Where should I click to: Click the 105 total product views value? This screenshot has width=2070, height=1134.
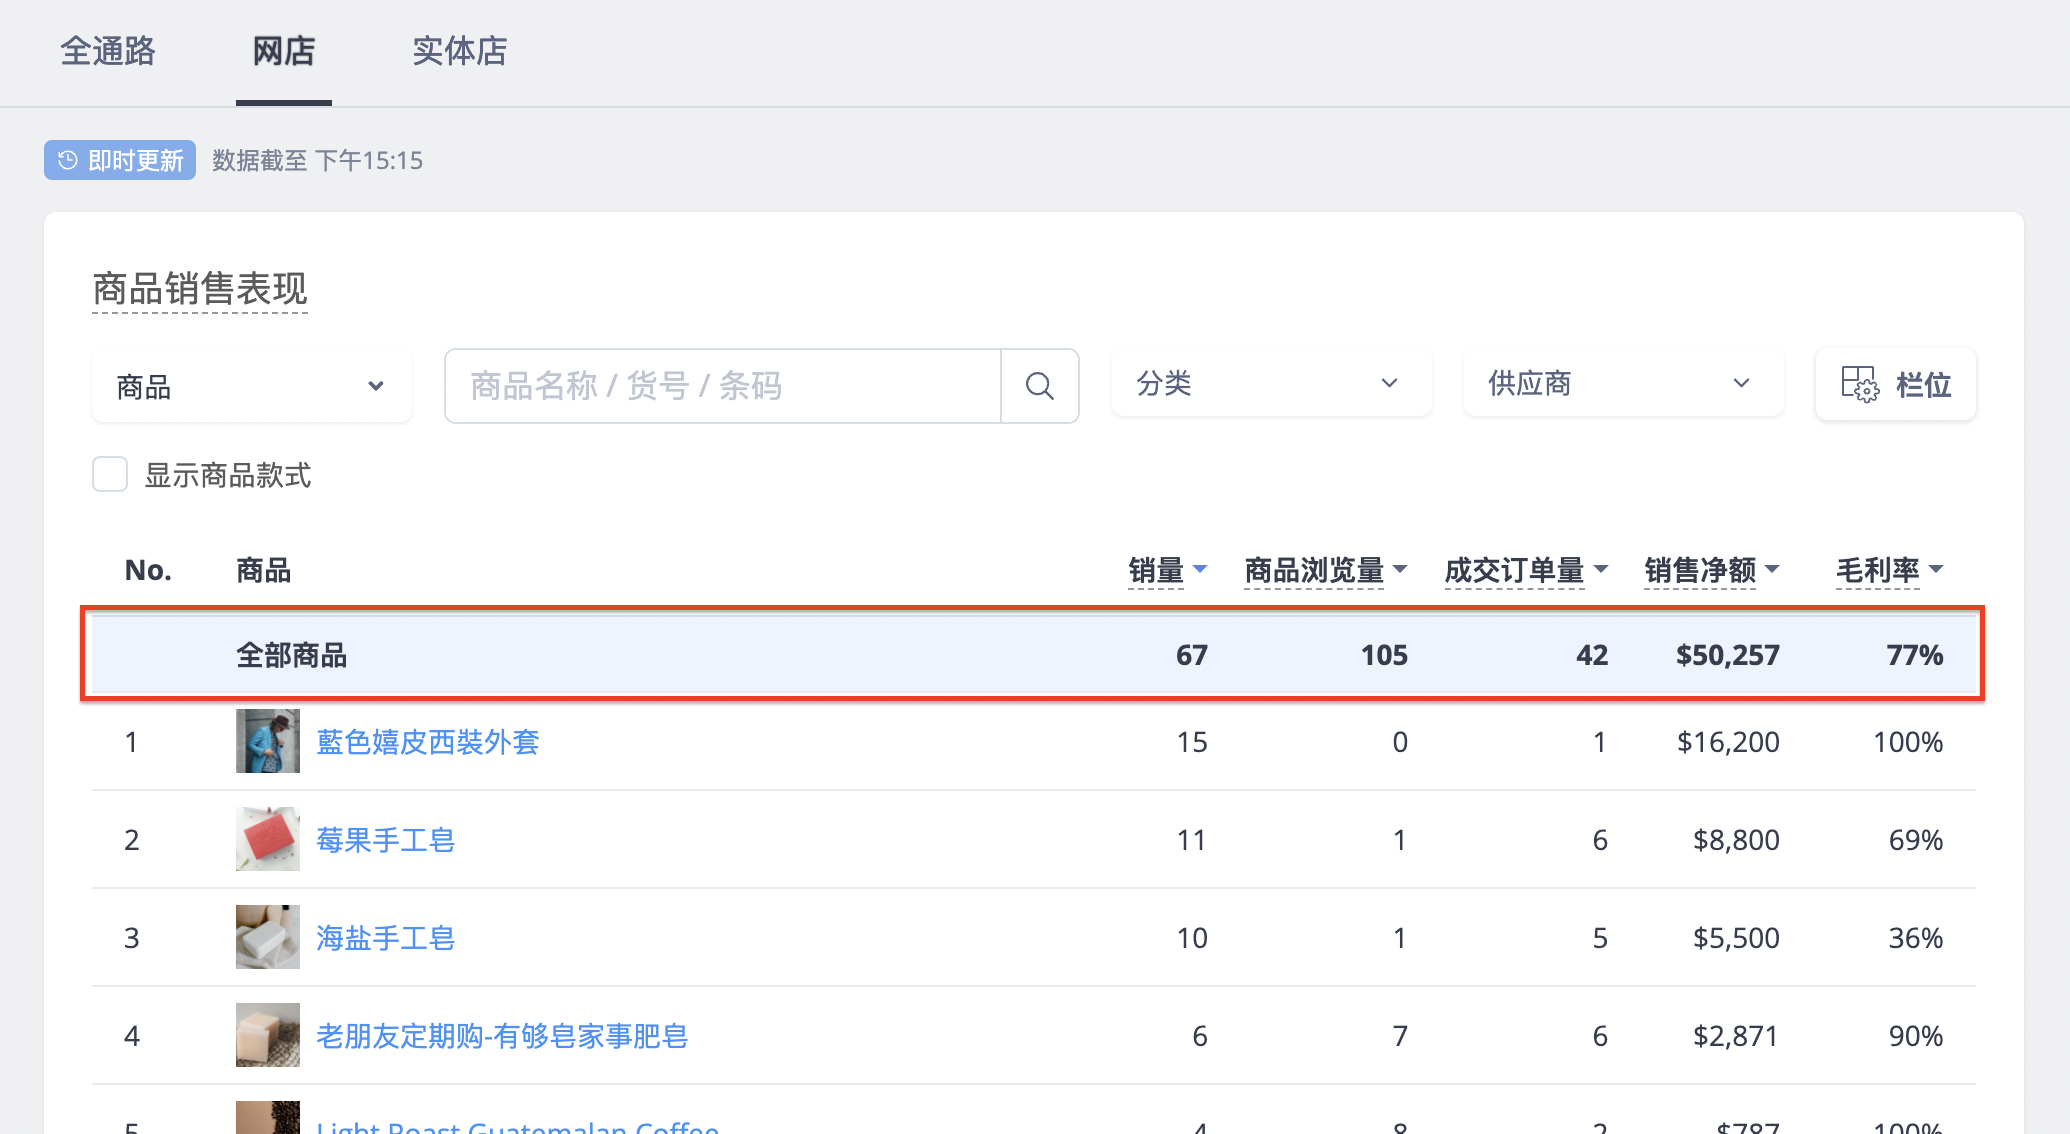1384,656
